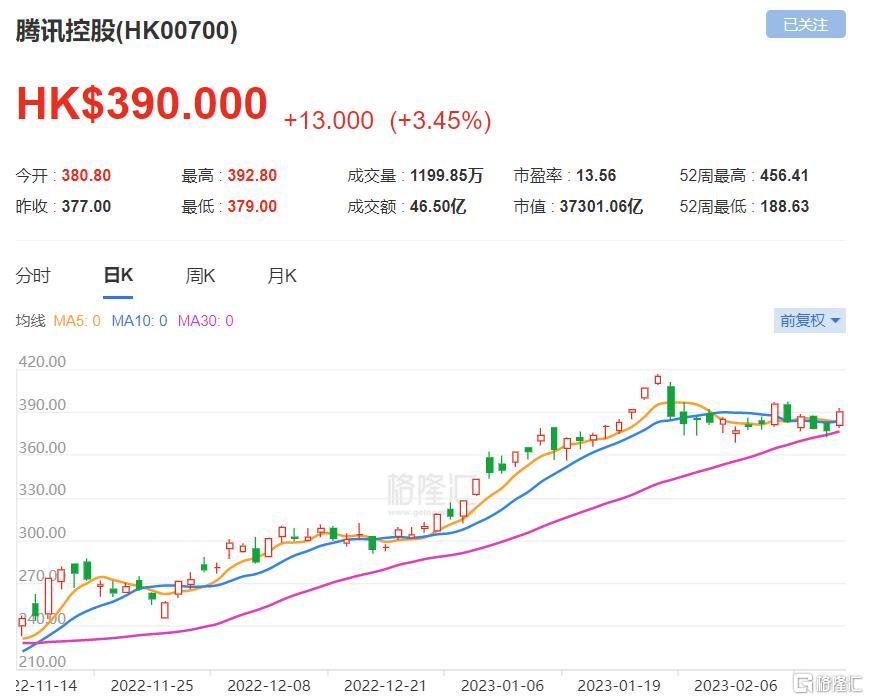Click the price change +13.000
Viewport: 869px width, 700px height.
tap(329, 120)
